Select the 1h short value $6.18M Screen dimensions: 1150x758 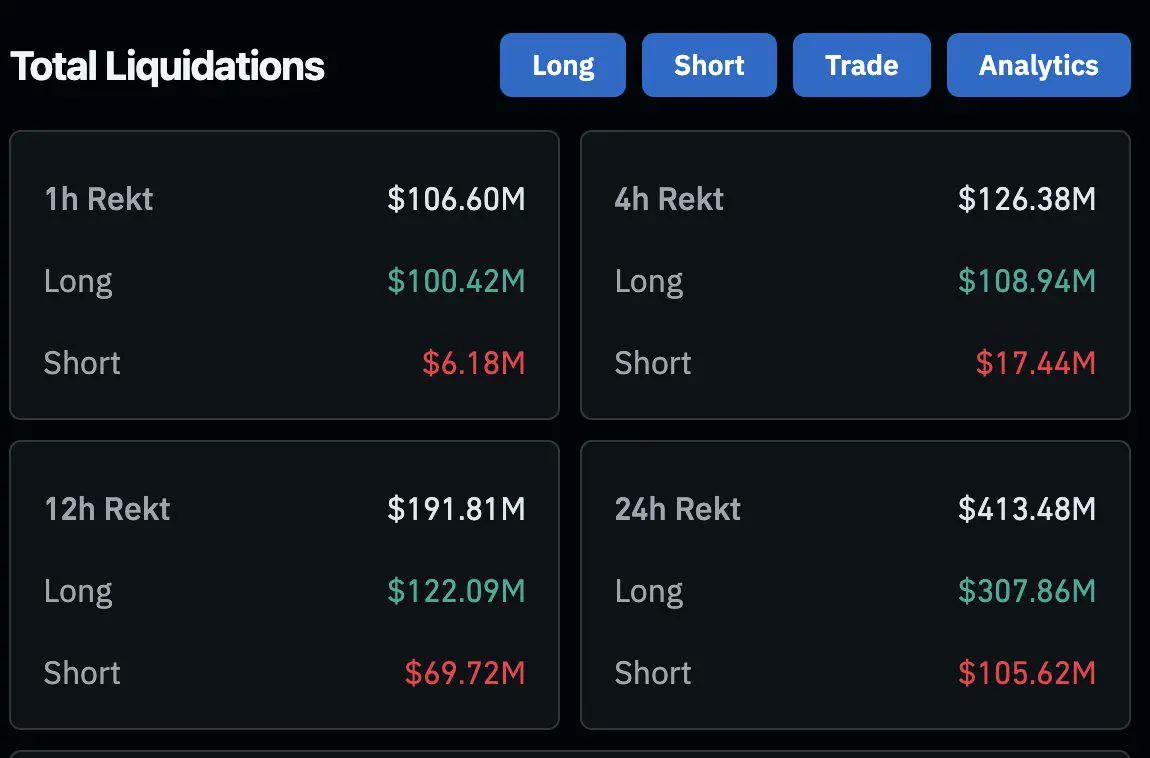click(473, 363)
